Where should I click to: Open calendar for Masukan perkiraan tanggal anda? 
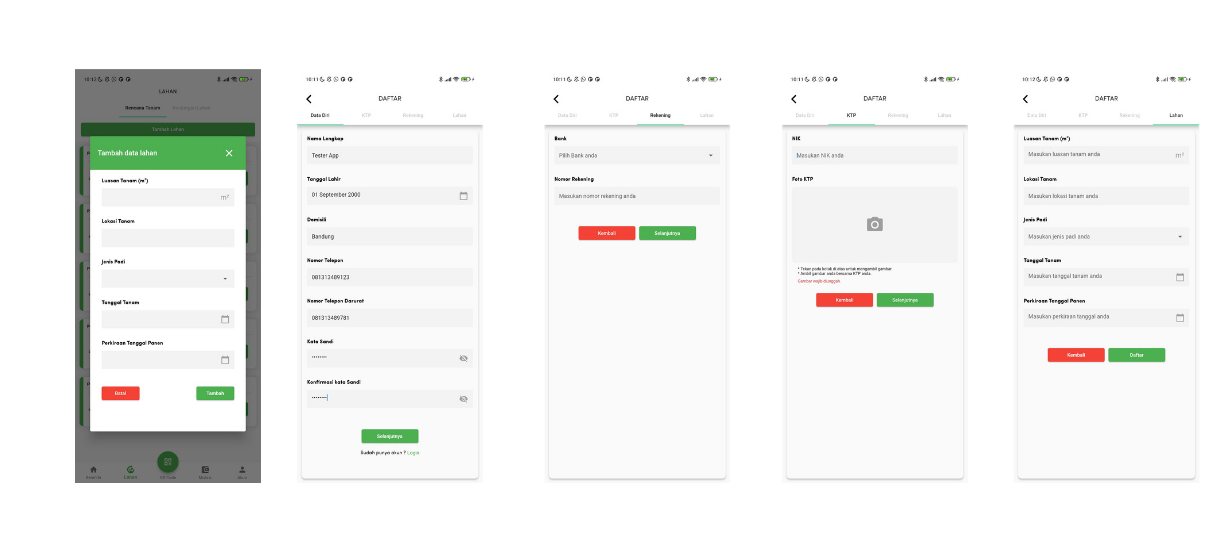coord(1180,317)
